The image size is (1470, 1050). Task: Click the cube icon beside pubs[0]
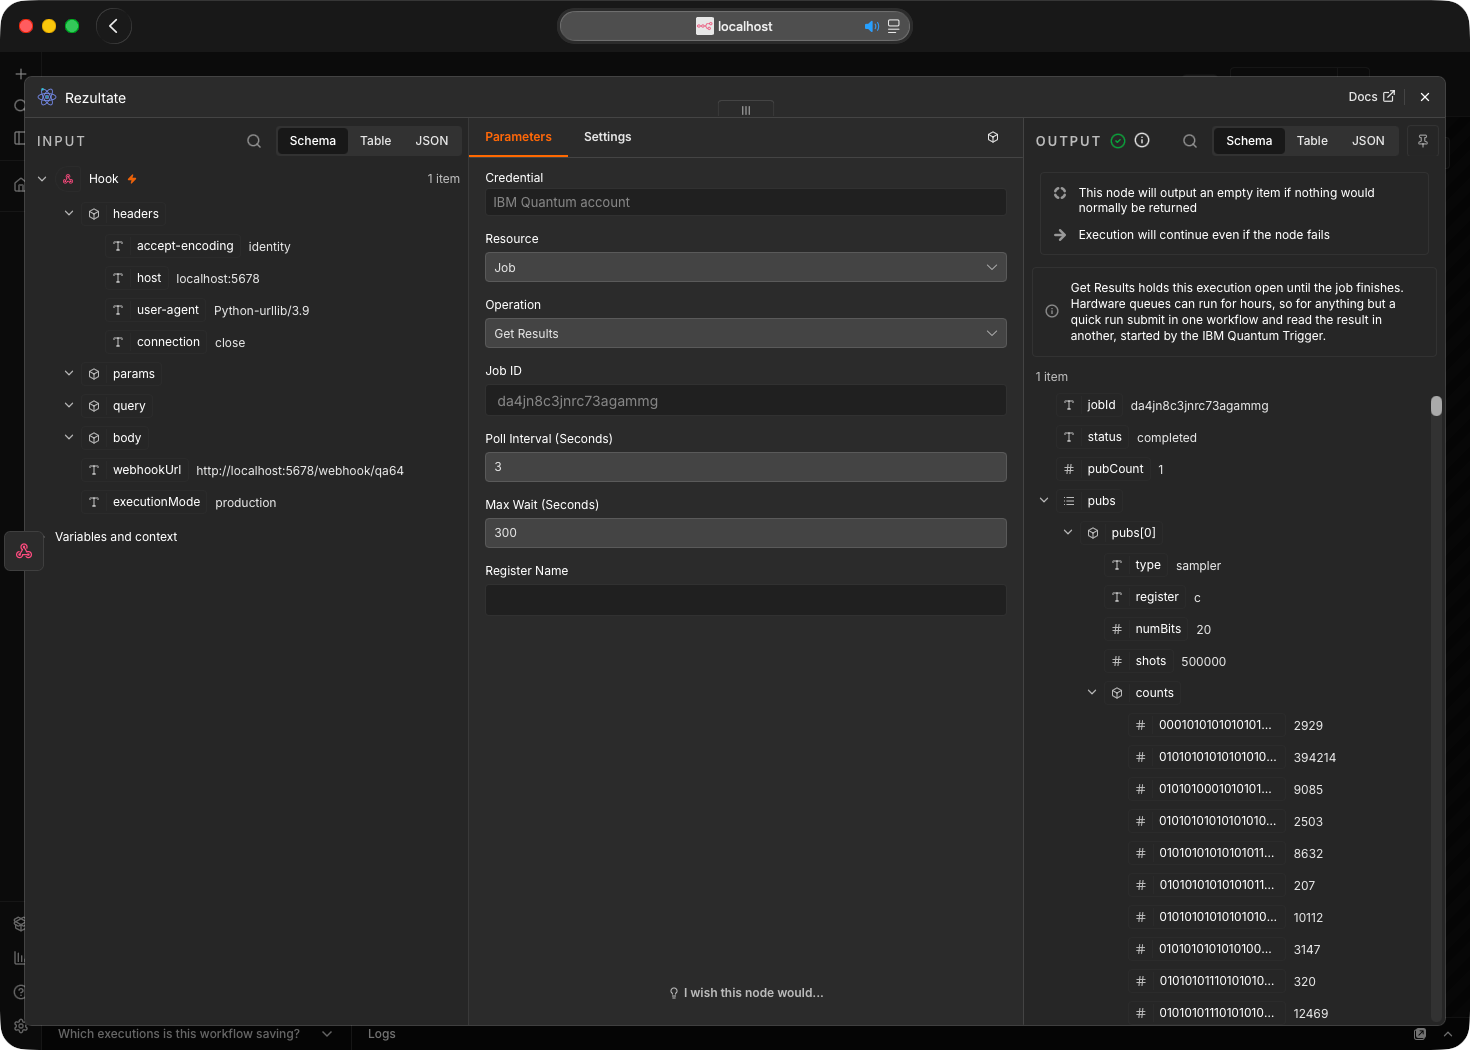click(x=1093, y=533)
